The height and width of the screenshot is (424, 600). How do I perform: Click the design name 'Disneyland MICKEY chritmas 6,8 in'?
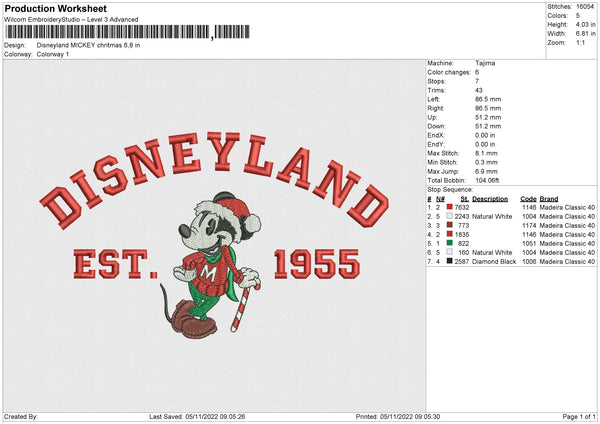pyautogui.click(x=88, y=45)
